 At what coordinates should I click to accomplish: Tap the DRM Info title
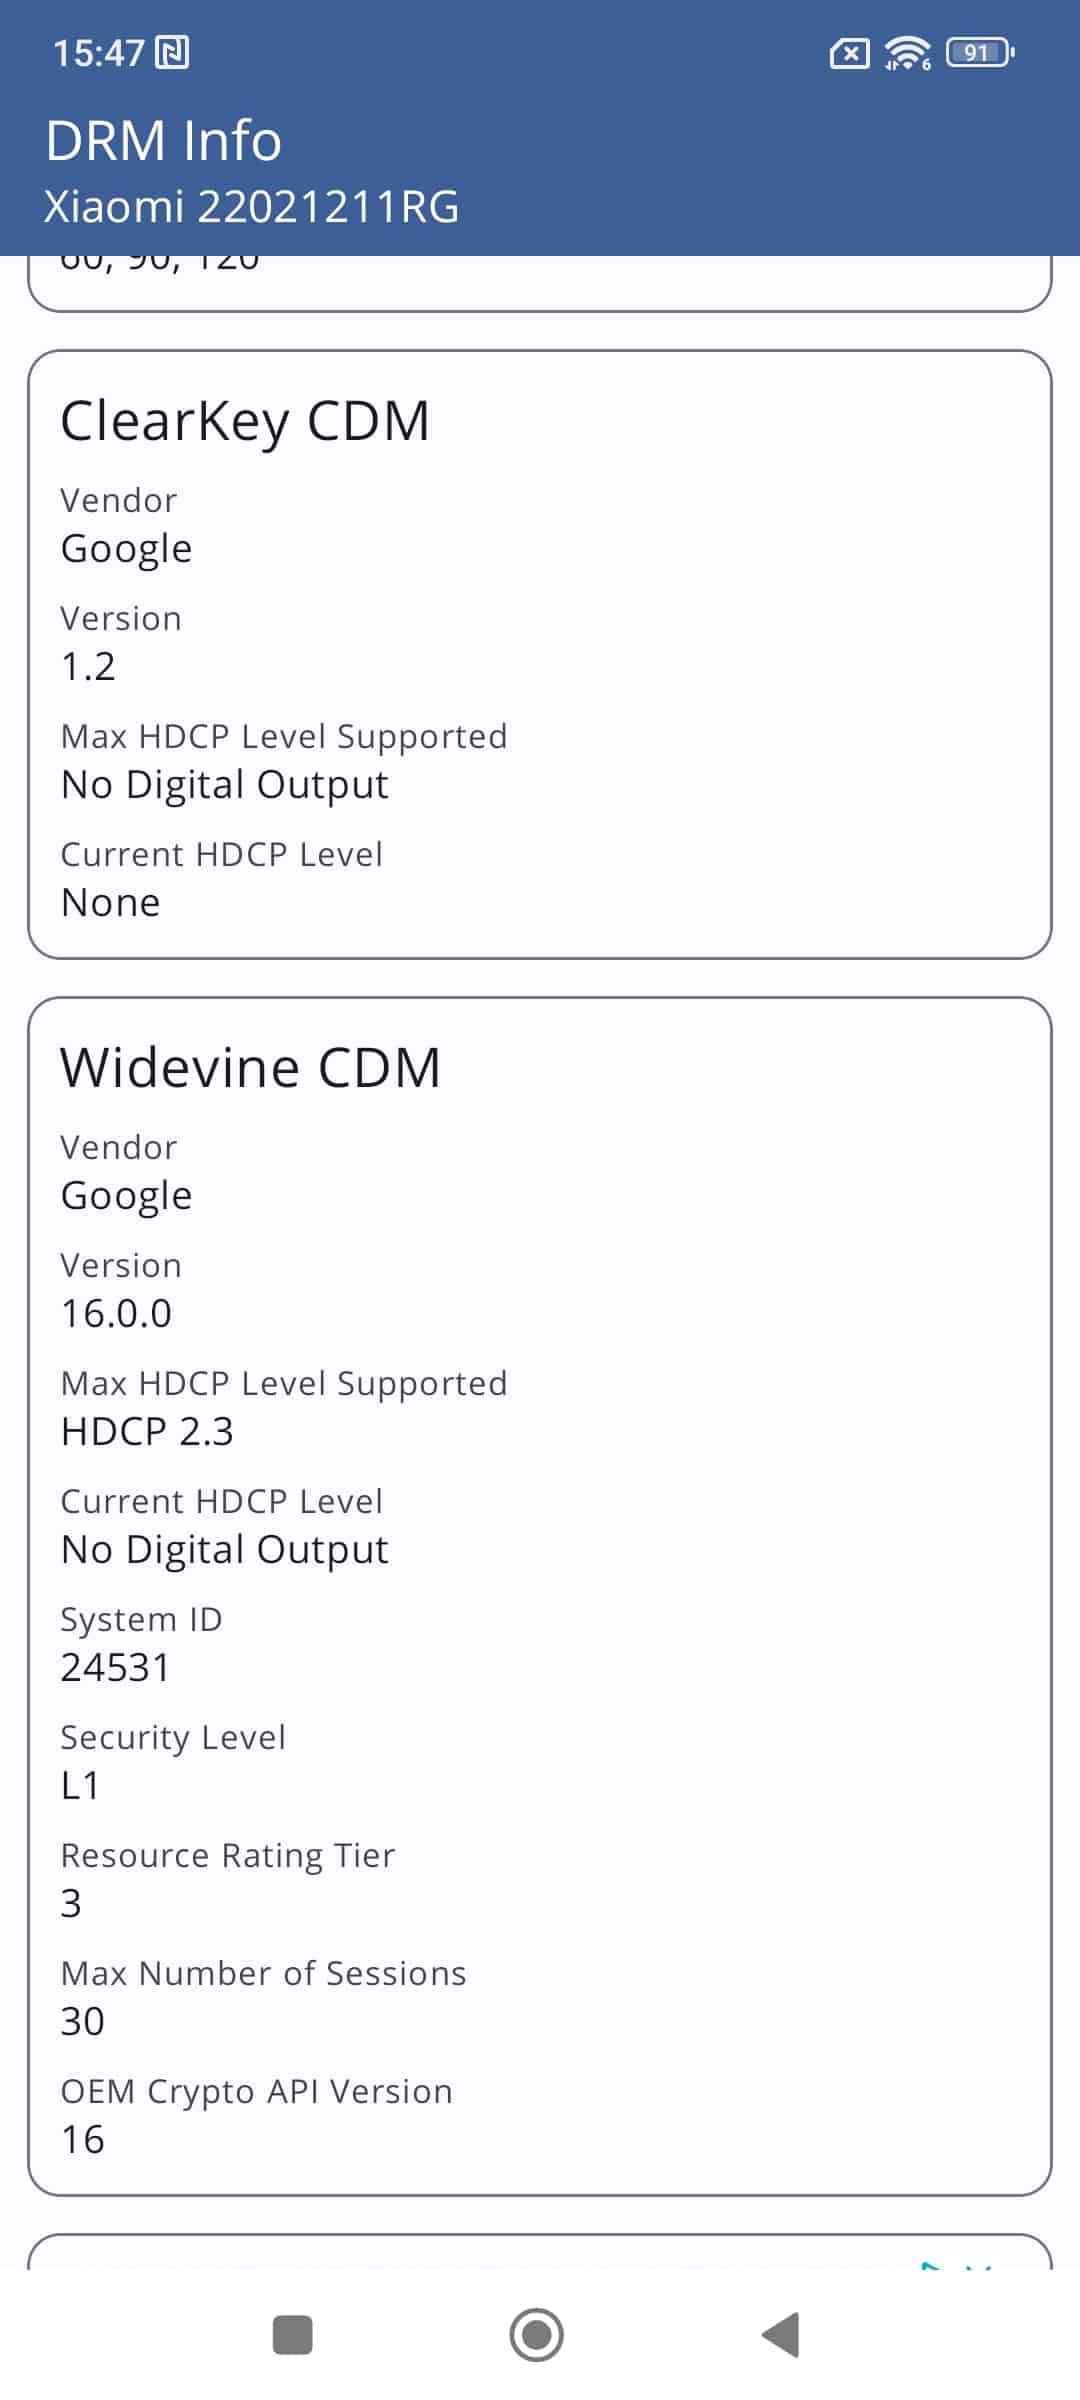[x=163, y=140]
